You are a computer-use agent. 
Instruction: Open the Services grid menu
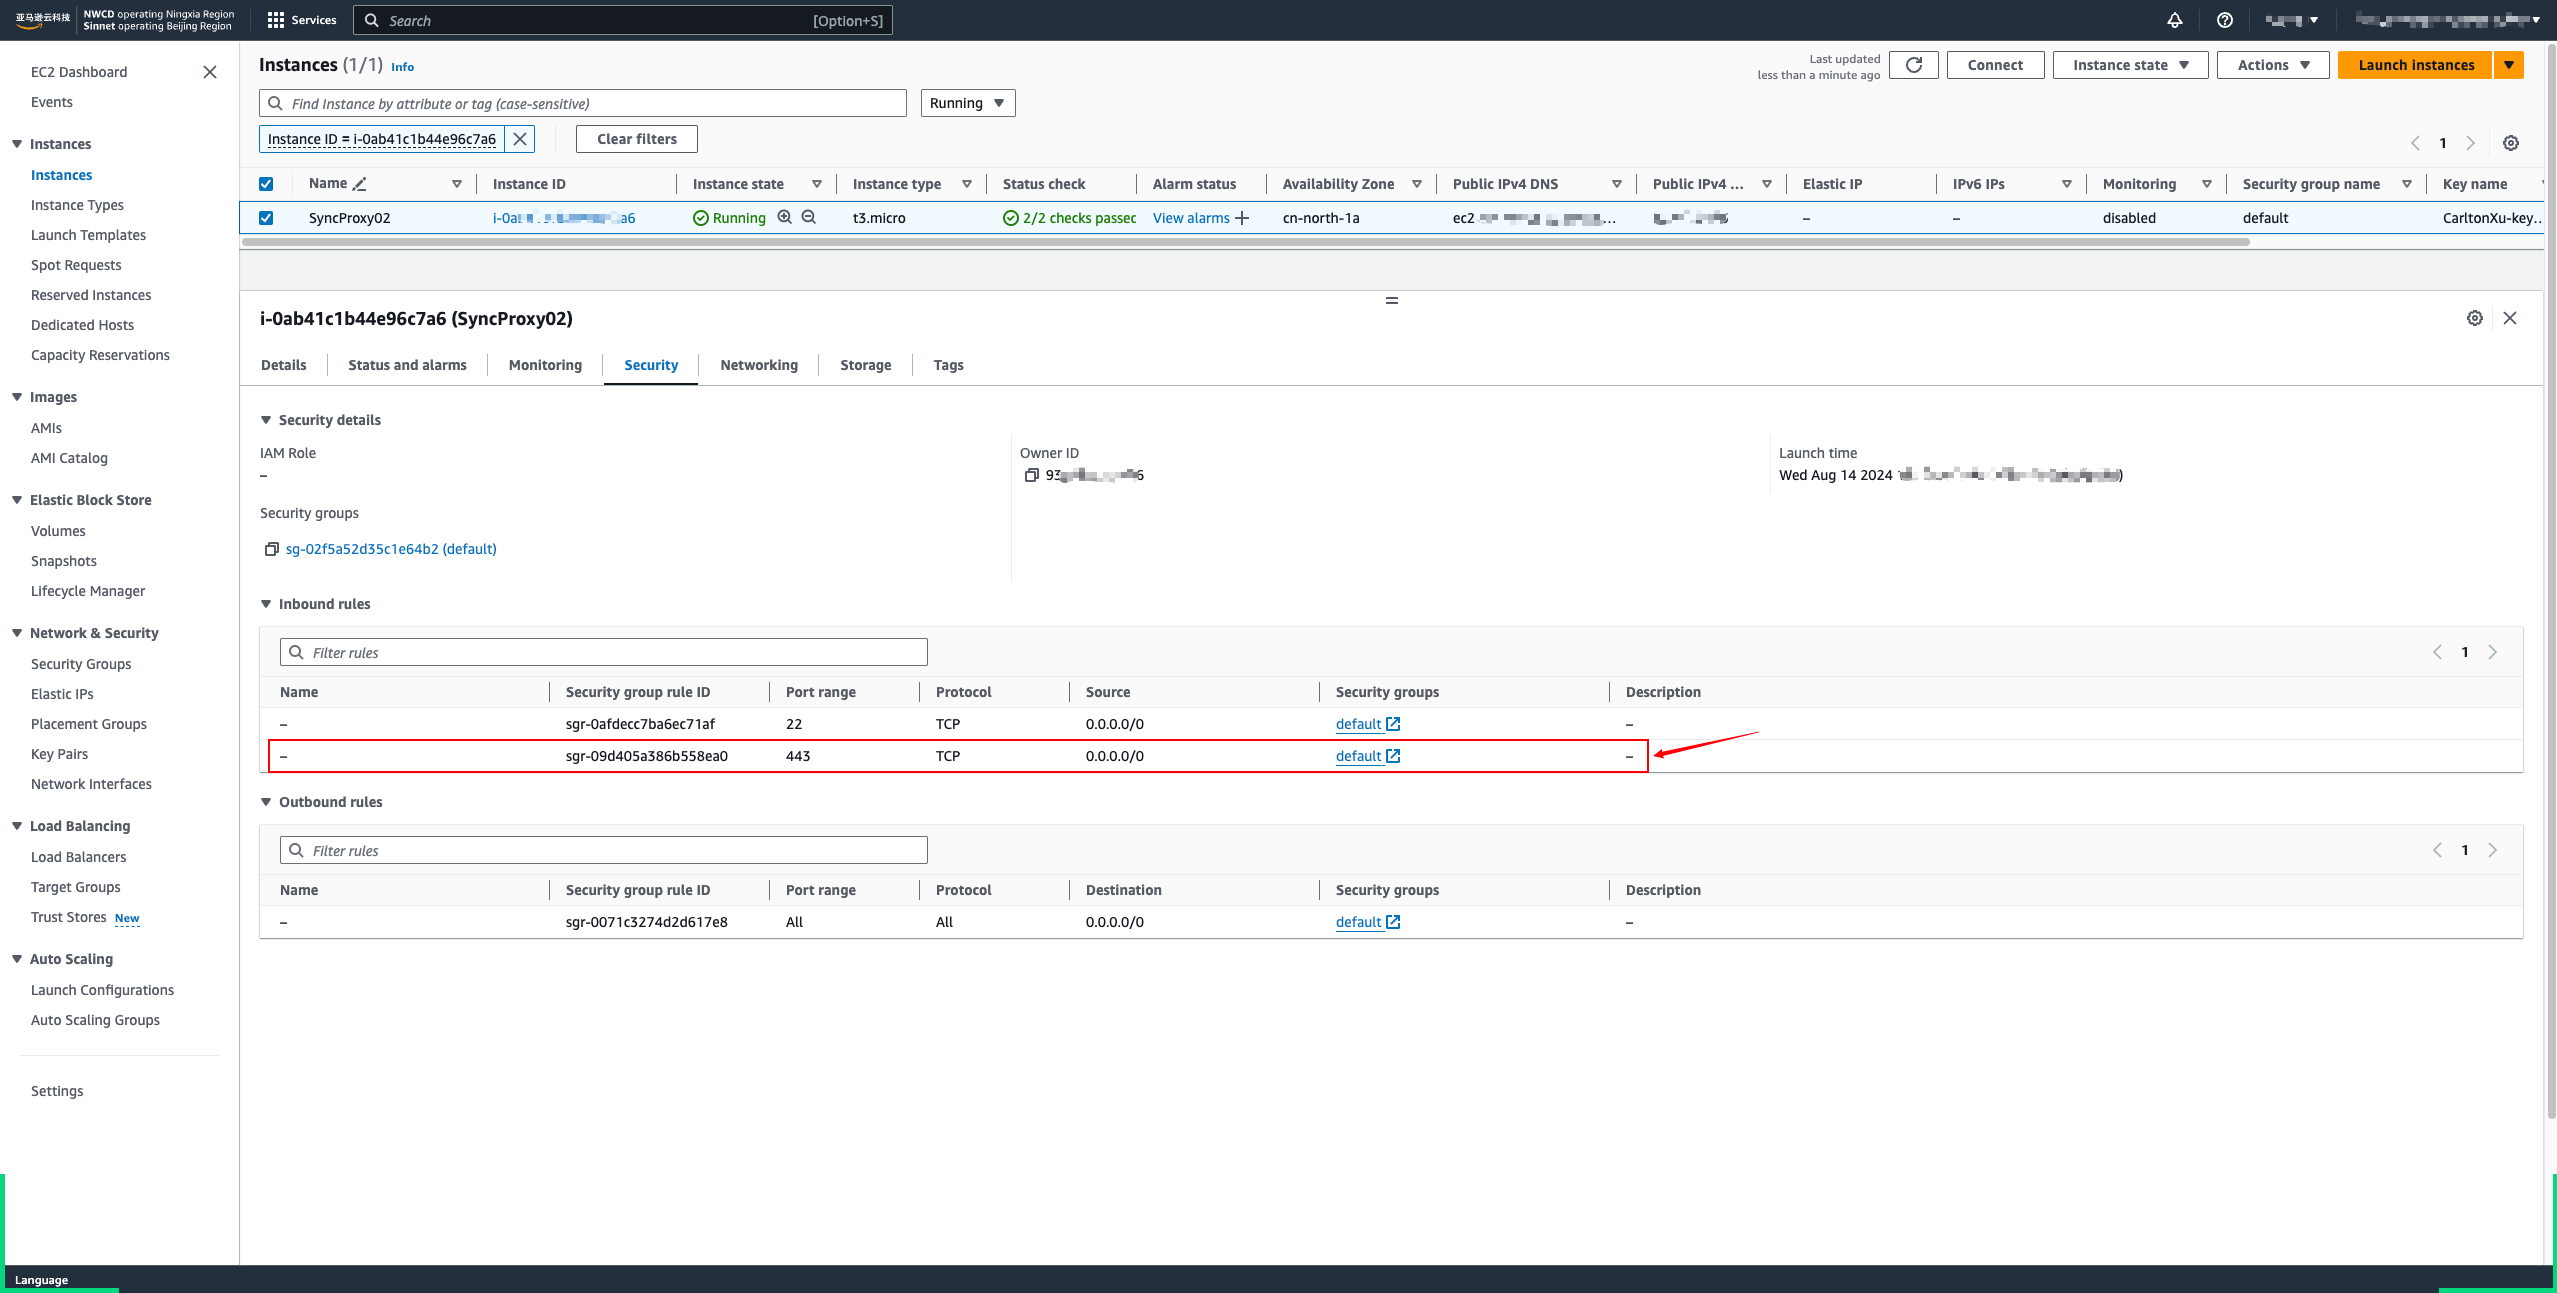[x=301, y=20]
